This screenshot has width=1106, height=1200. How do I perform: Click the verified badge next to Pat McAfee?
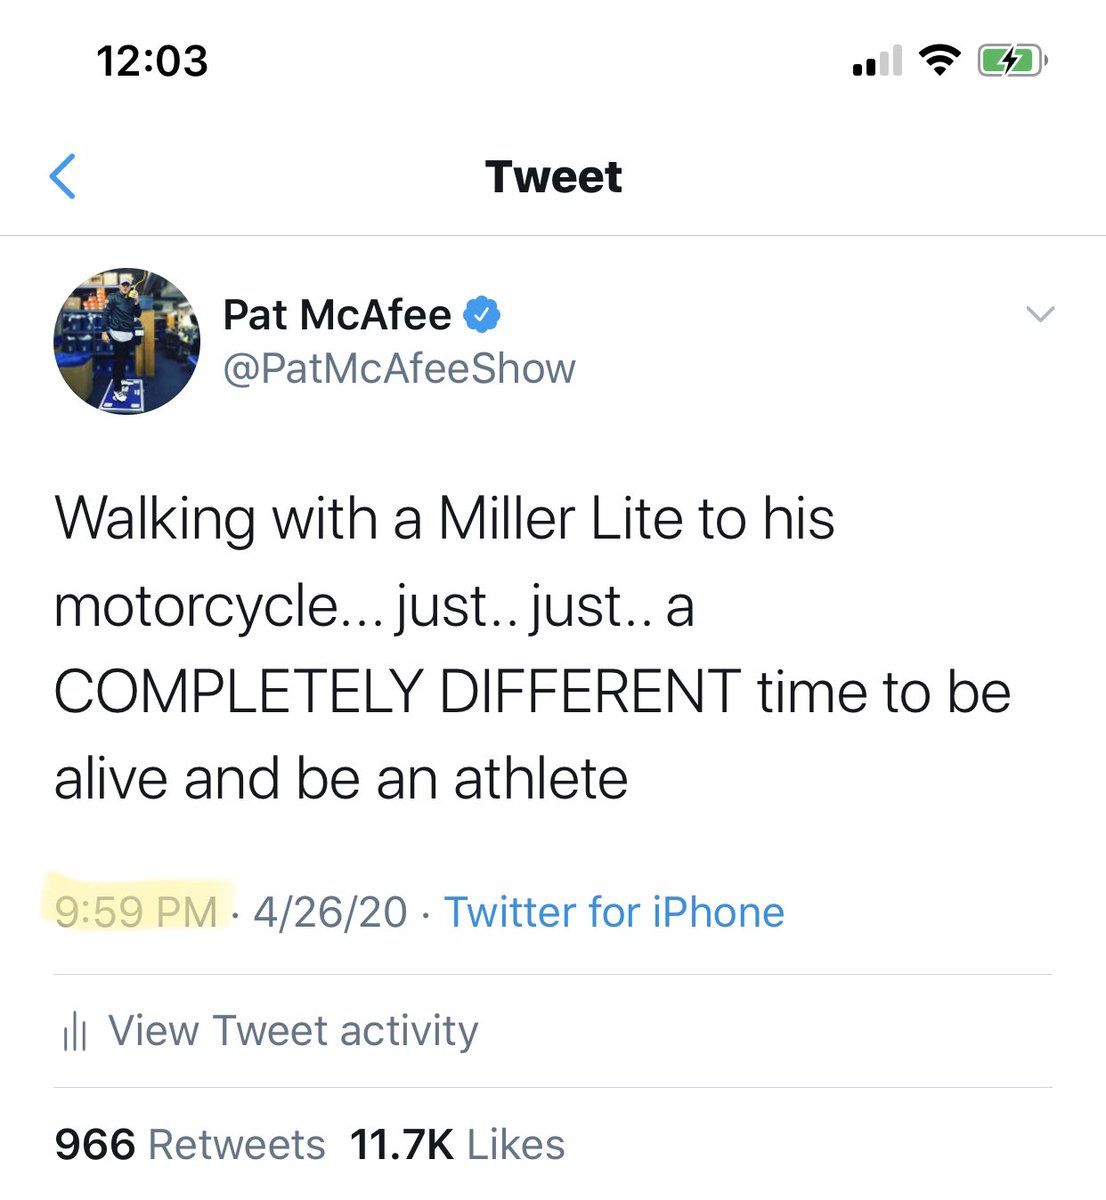pos(484,313)
